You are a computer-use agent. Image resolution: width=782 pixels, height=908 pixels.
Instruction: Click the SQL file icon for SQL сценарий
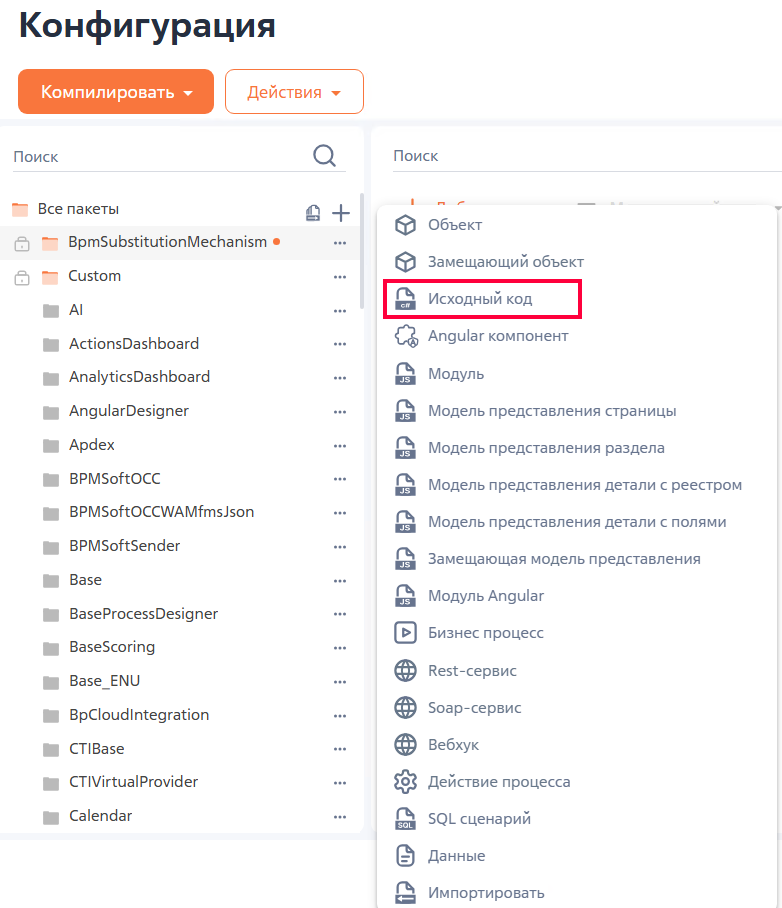coord(405,819)
